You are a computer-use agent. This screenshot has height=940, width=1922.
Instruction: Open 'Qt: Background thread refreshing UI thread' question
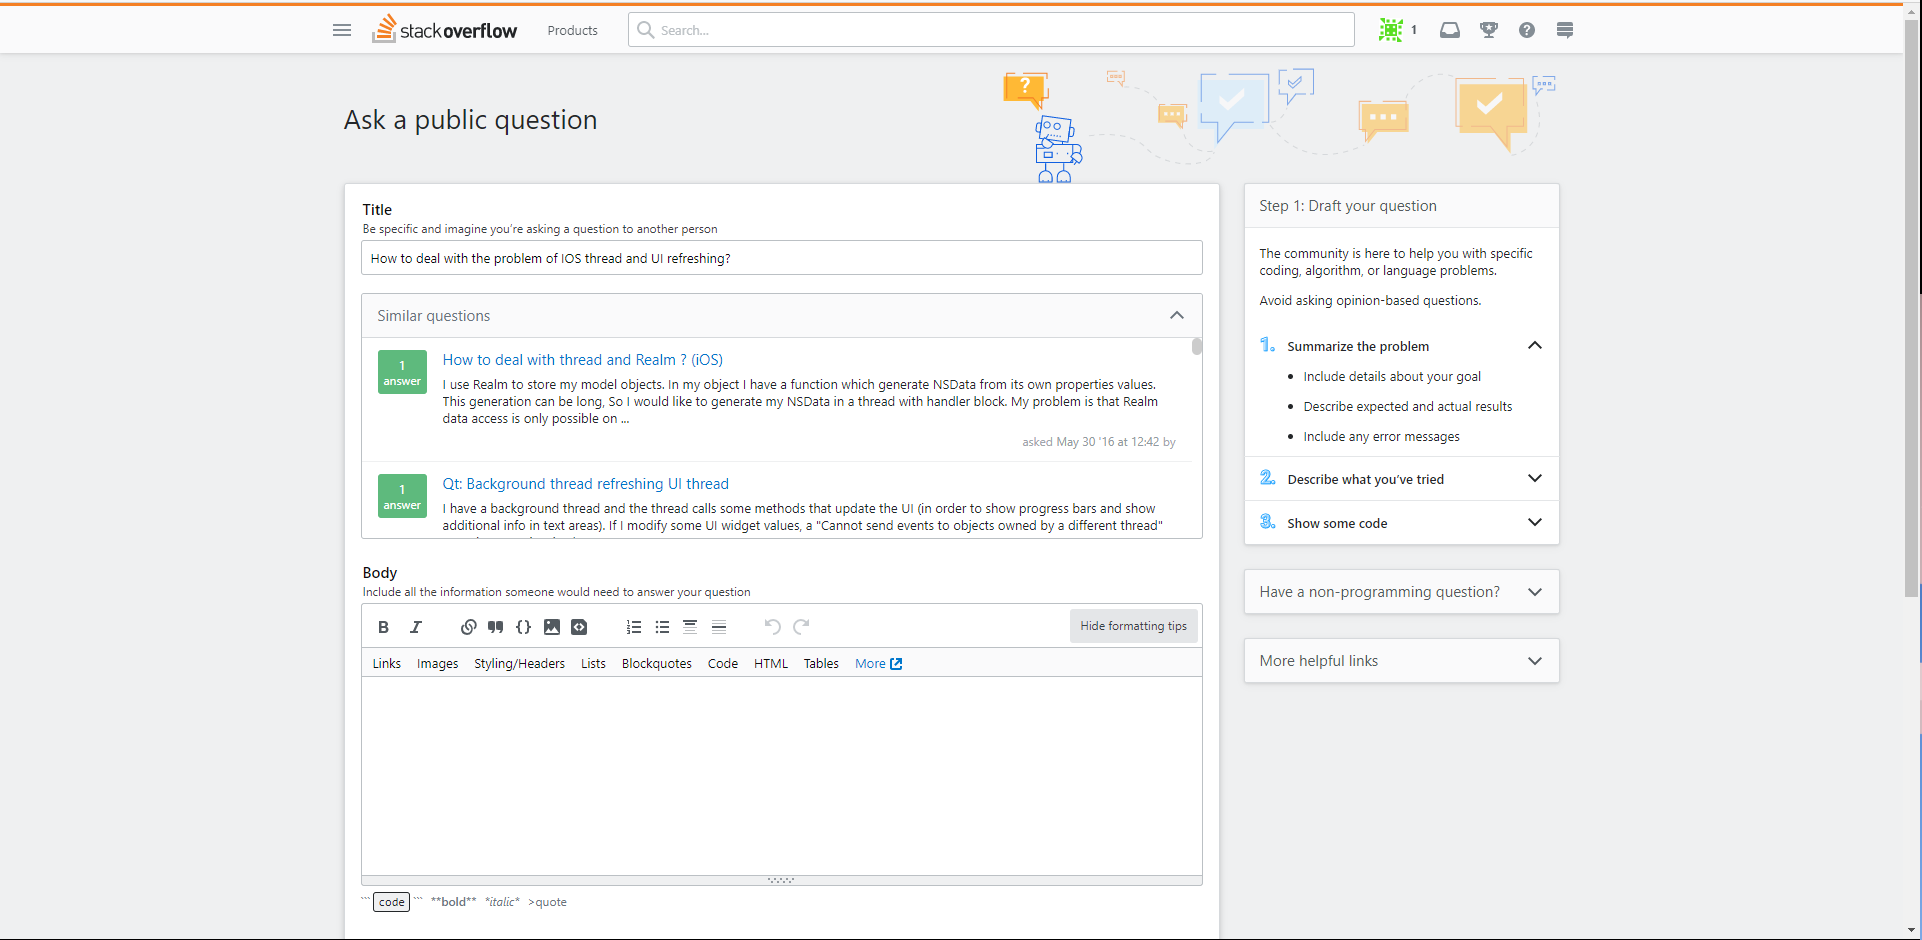pyautogui.click(x=586, y=484)
